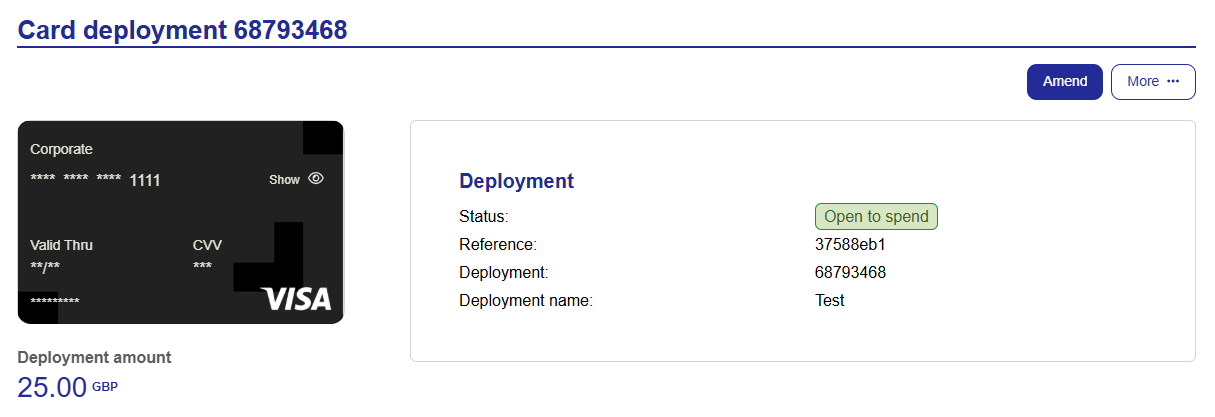Click the 25.00 deployment amount
This screenshot has height=417, width=1215.
(x=52, y=388)
